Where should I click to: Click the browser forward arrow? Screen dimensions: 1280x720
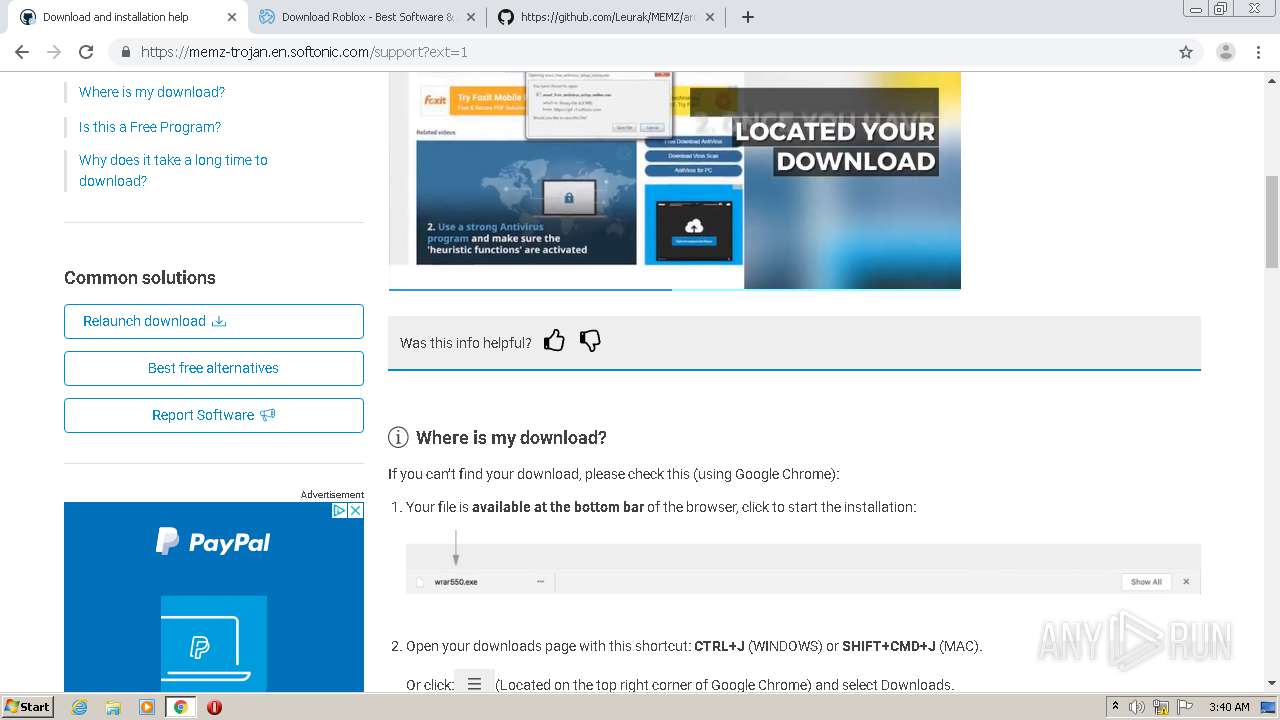point(54,52)
